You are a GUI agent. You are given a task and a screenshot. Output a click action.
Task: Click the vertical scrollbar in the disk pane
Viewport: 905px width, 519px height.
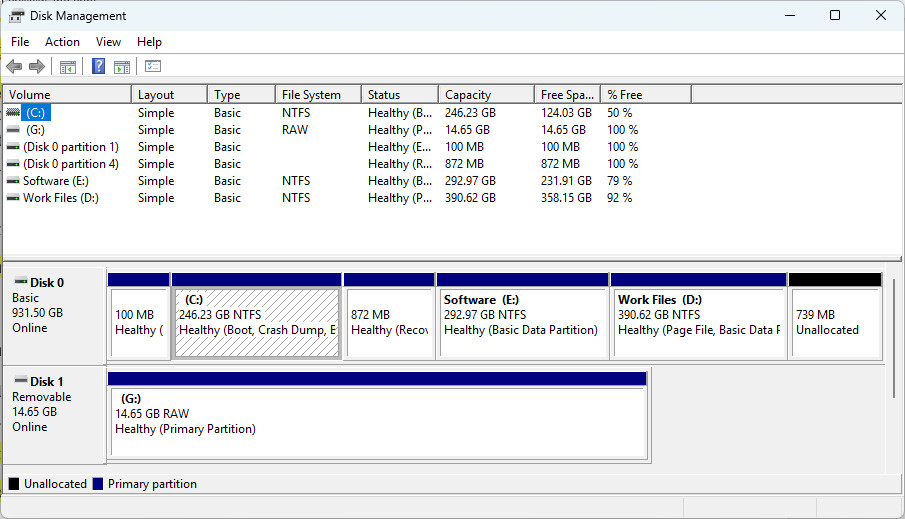[894, 338]
